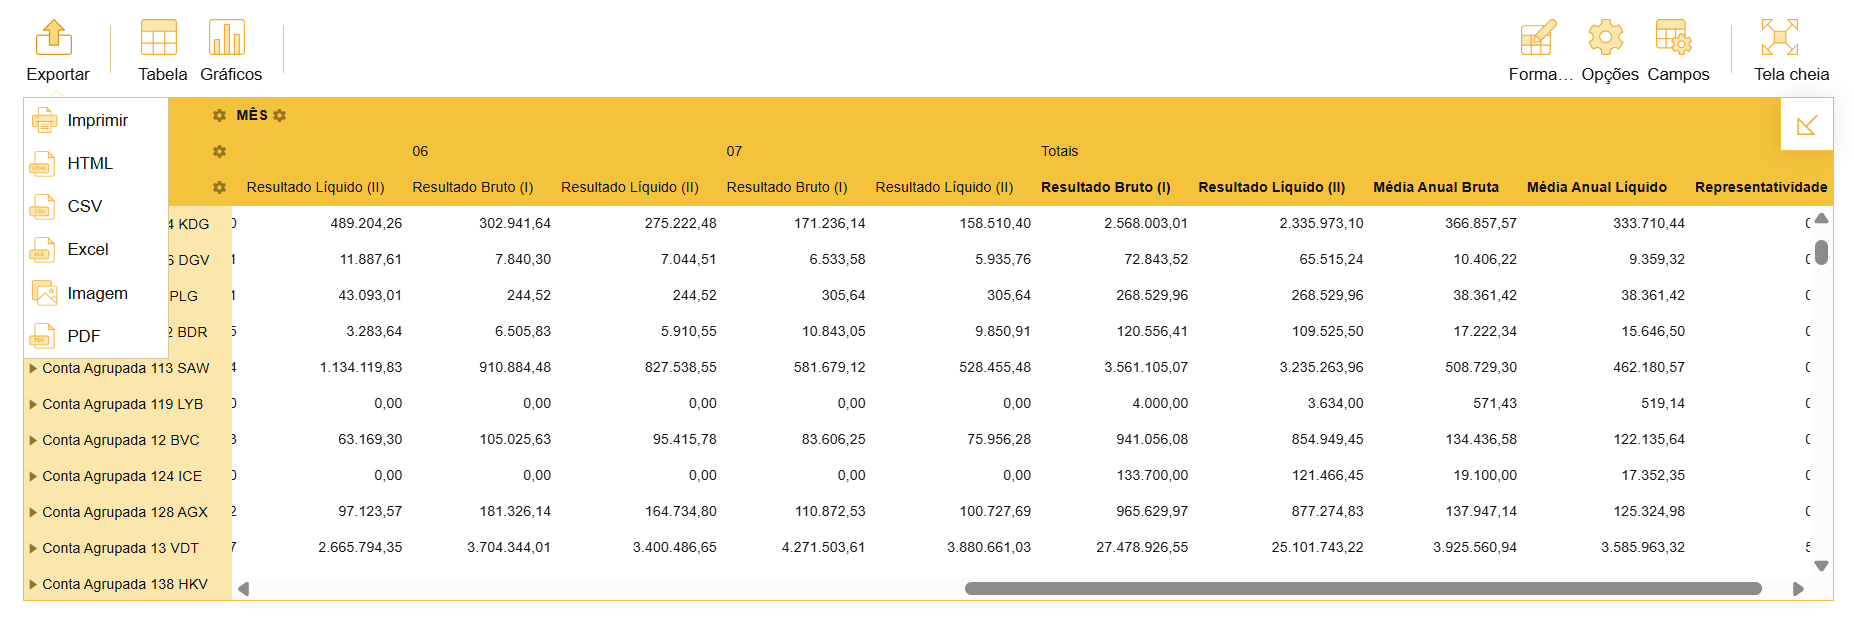Switch to Gráficos chart view
Image resolution: width=1854 pixels, height=622 pixels.
pyautogui.click(x=231, y=51)
